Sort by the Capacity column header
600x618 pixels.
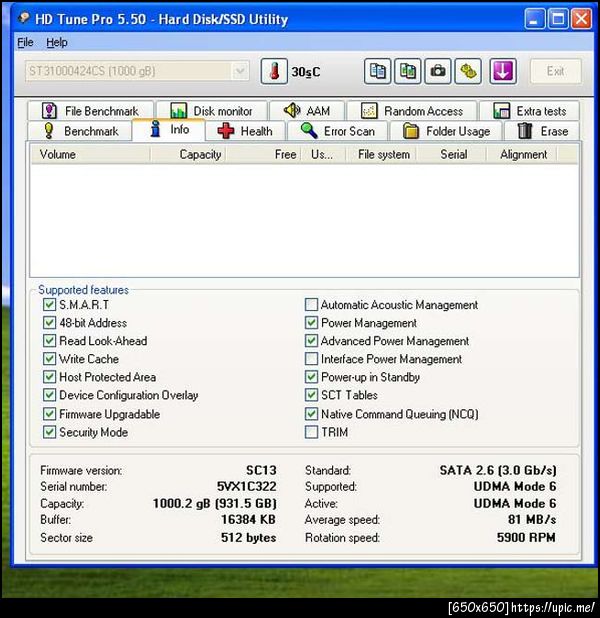(188, 154)
